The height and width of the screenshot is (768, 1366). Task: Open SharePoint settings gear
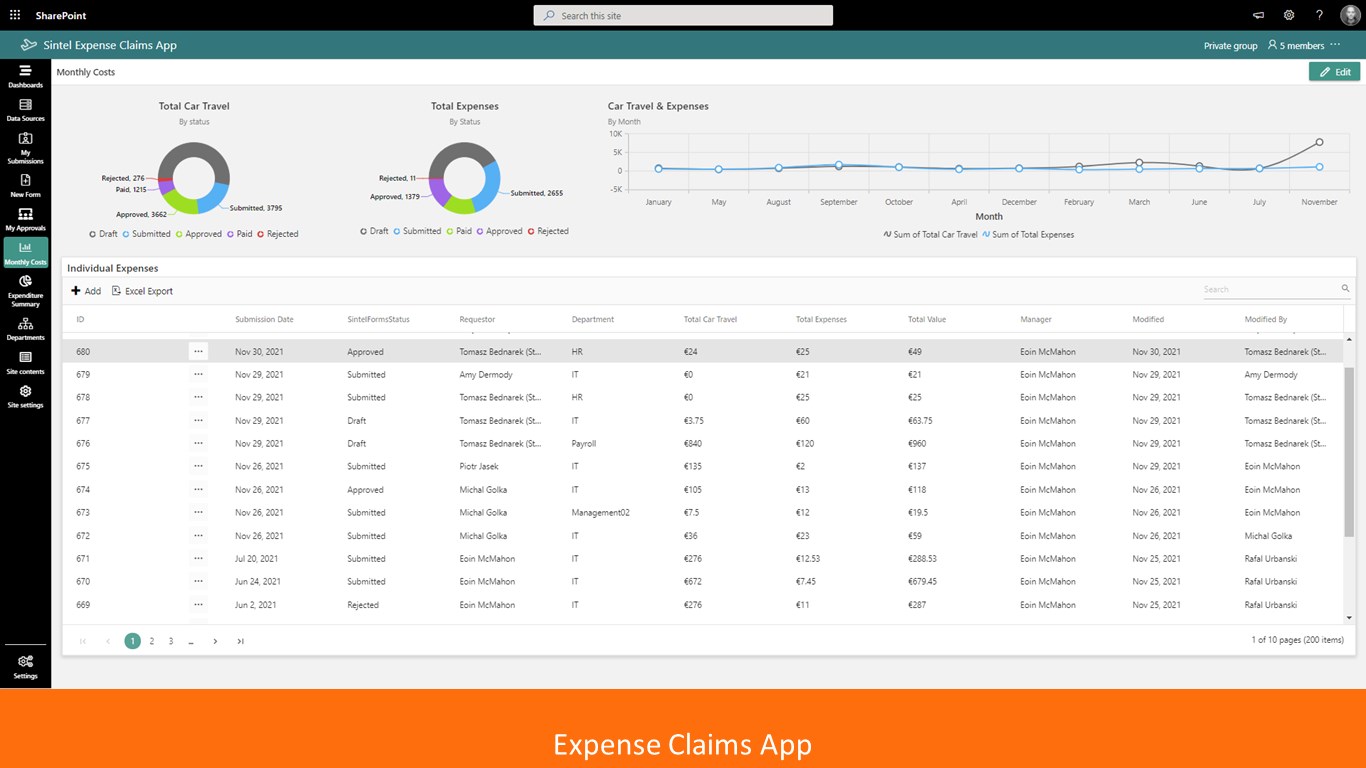tap(1289, 15)
